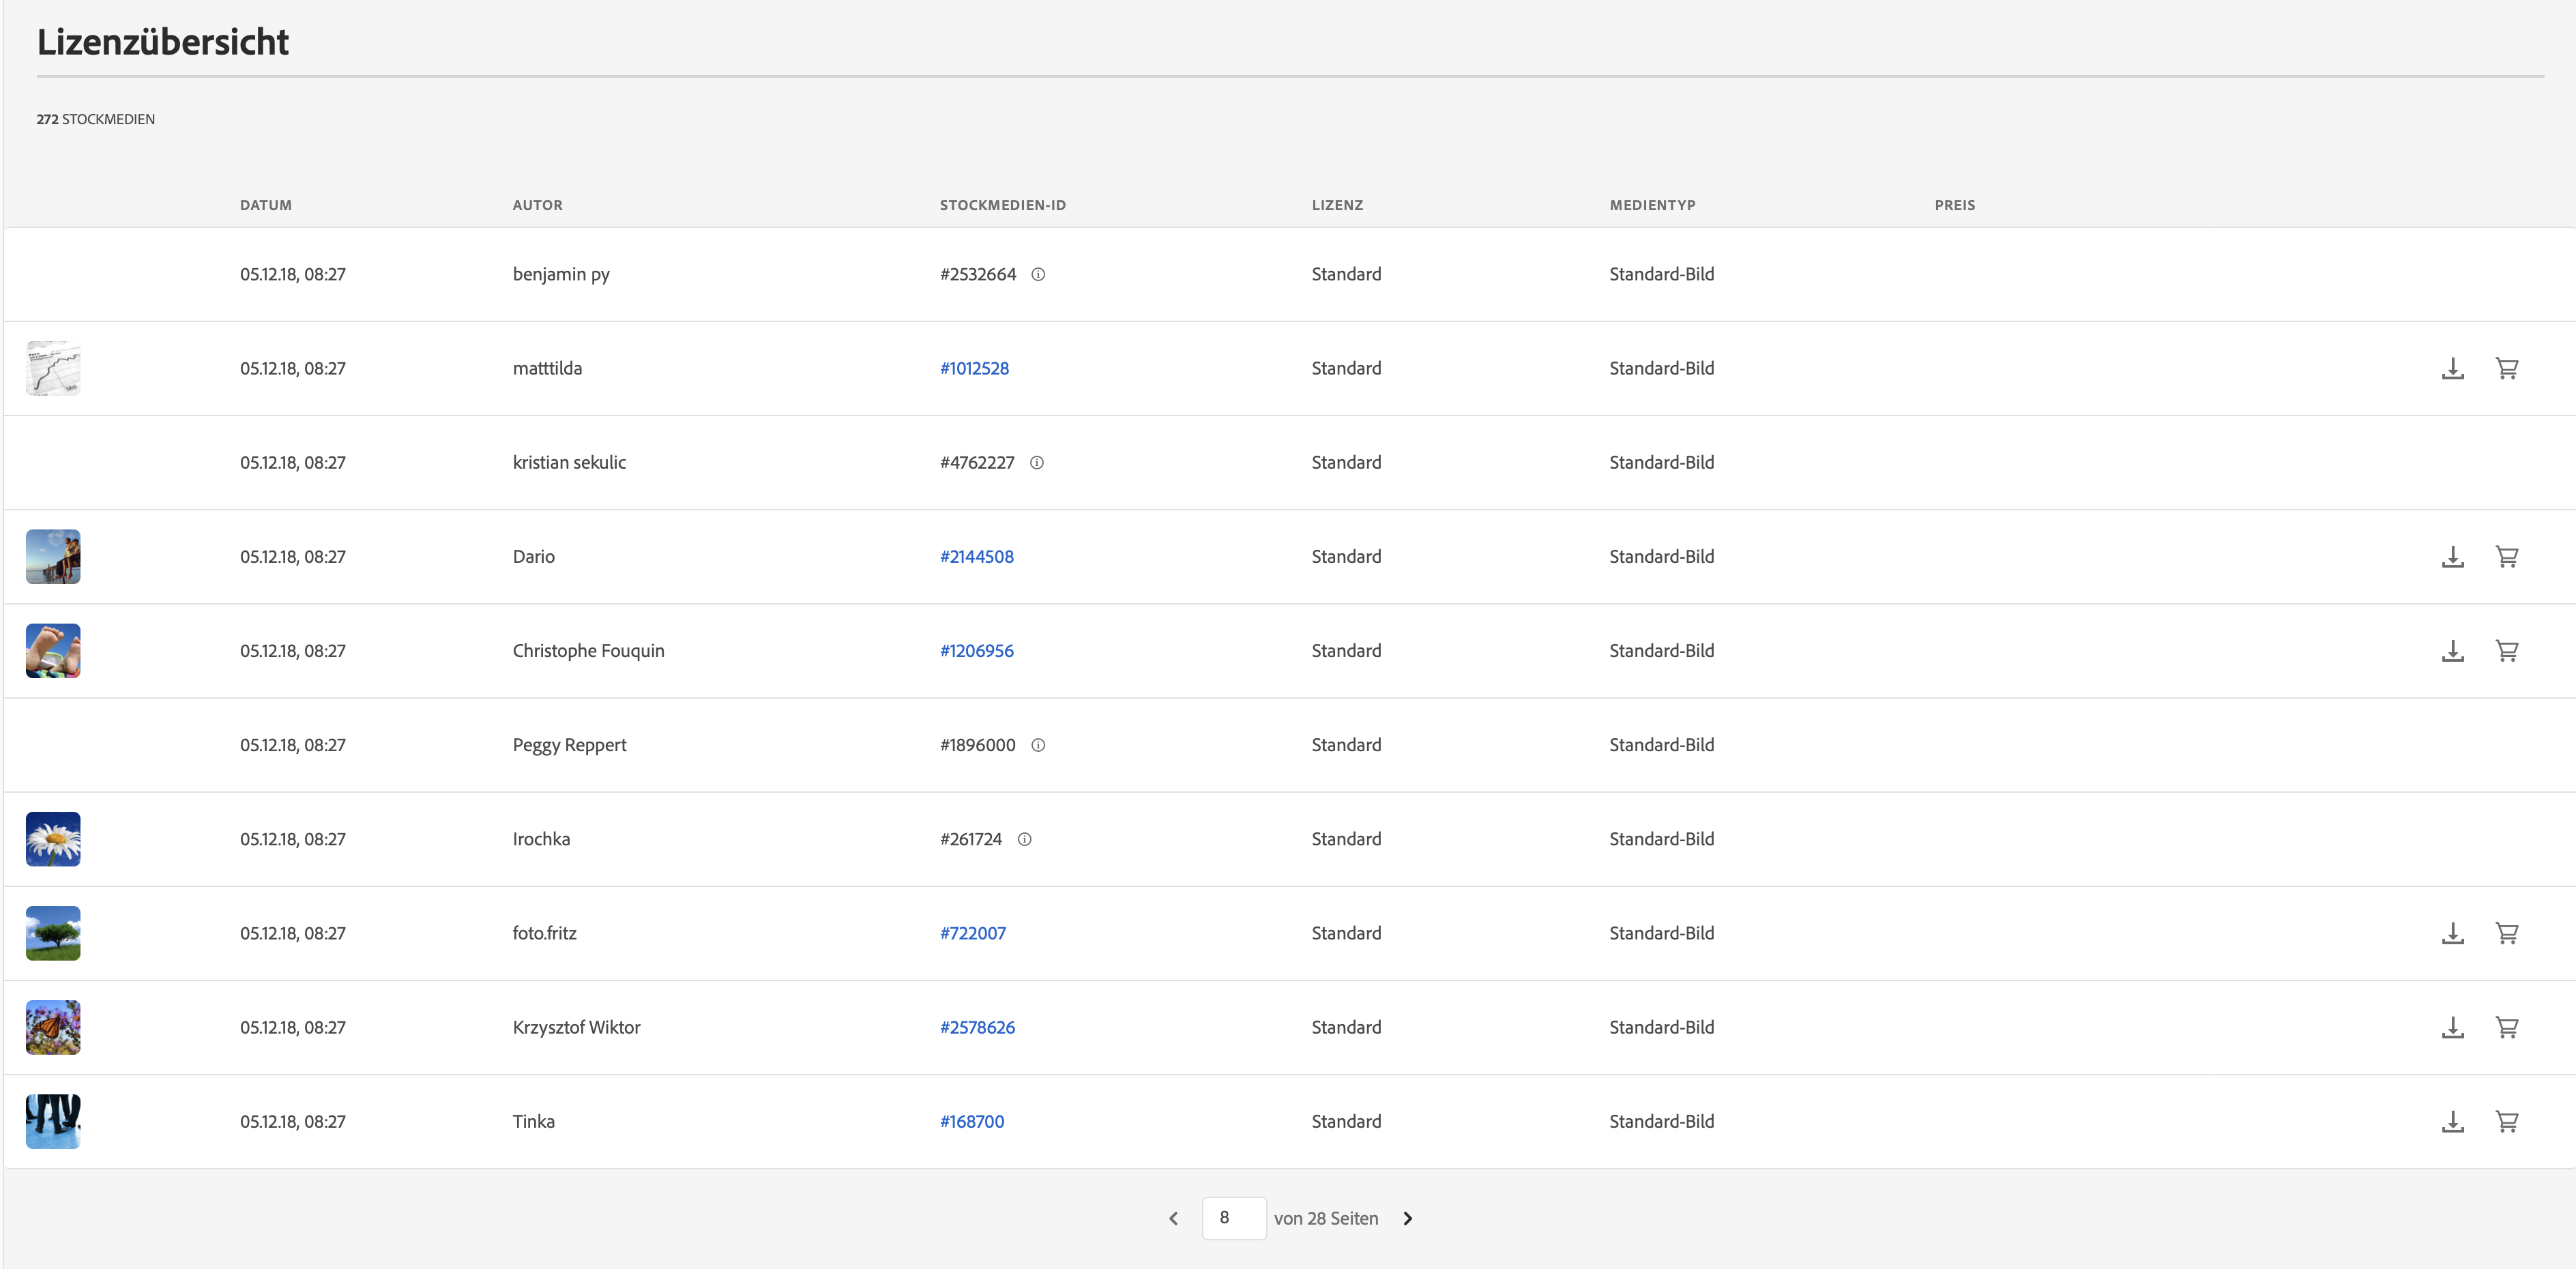Go to the next page of licenses
2576x1269 pixels.
pos(1407,1218)
